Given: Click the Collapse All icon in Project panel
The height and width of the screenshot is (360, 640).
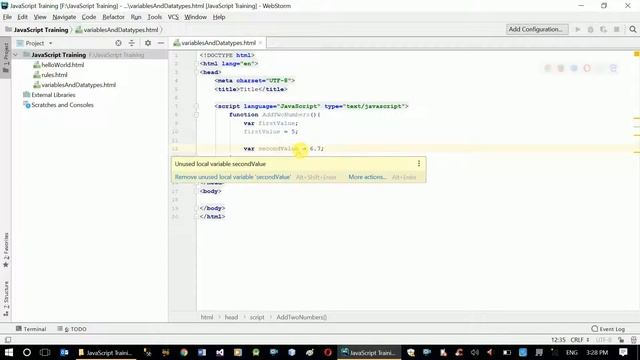Looking at the screenshot, I should (x=131, y=43).
